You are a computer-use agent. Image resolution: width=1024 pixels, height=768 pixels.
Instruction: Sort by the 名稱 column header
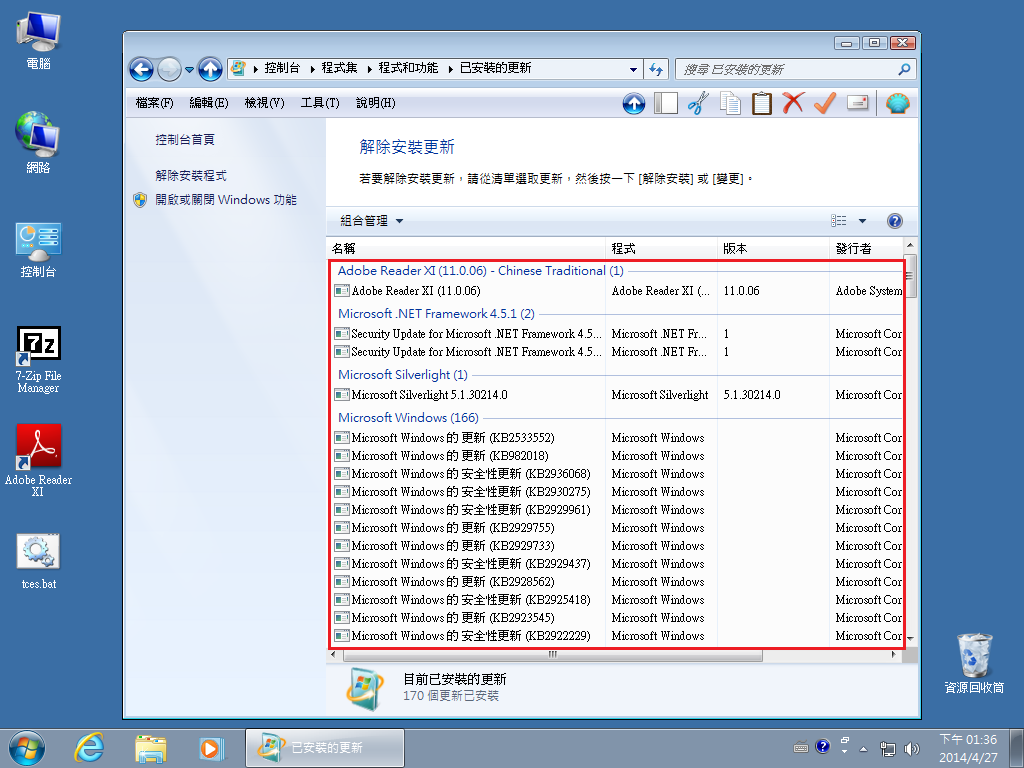(x=466, y=248)
